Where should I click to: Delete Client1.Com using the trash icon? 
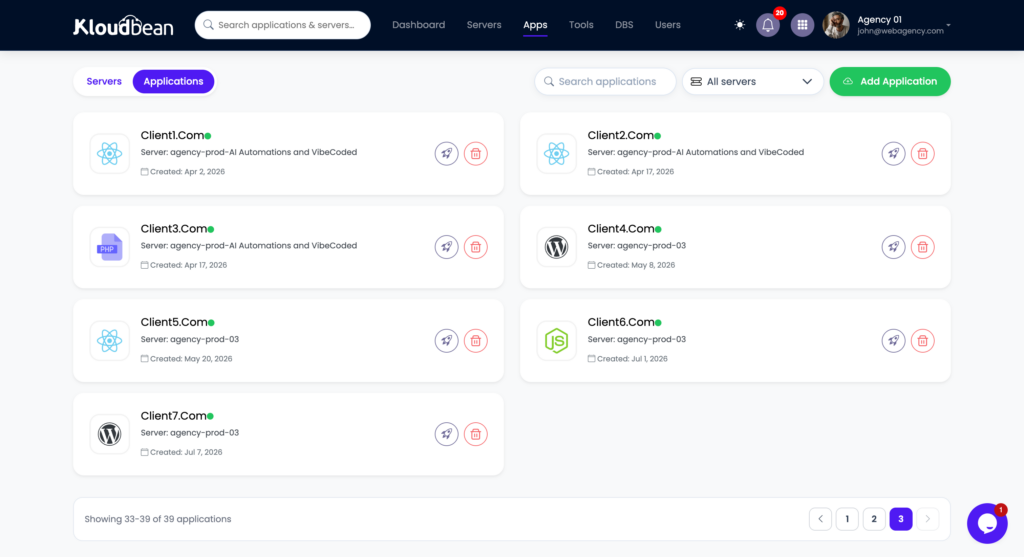pyautogui.click(x=475, y=153)
